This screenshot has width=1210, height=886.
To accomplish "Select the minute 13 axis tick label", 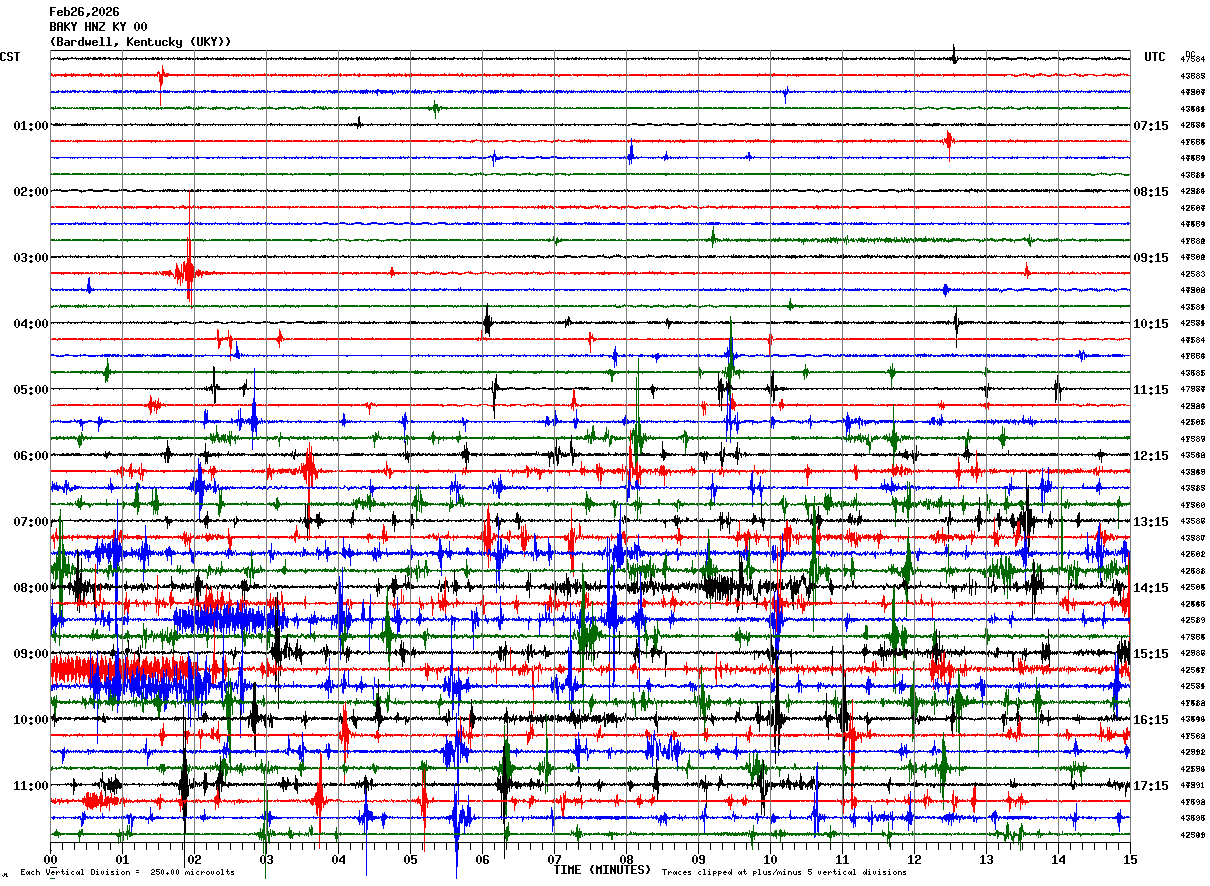I will [986, 859].
